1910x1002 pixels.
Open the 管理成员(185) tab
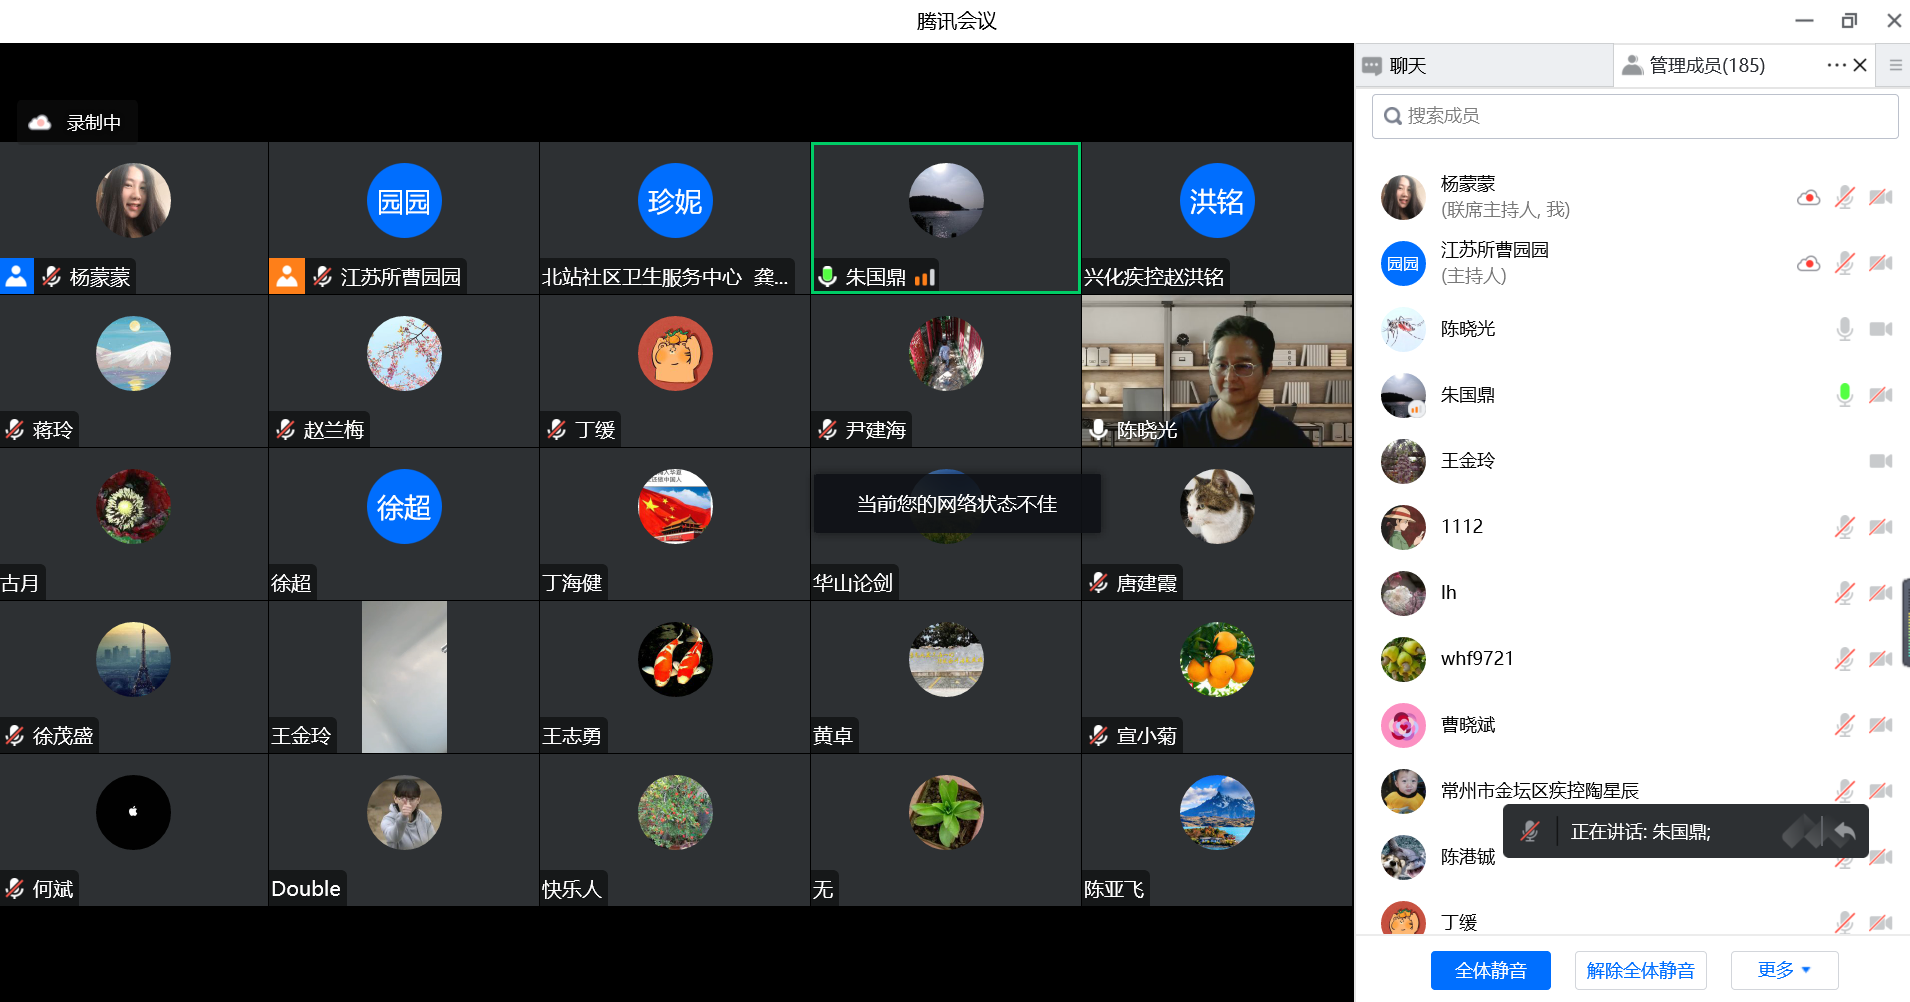pyautogui.click(x=1706, y=65)
